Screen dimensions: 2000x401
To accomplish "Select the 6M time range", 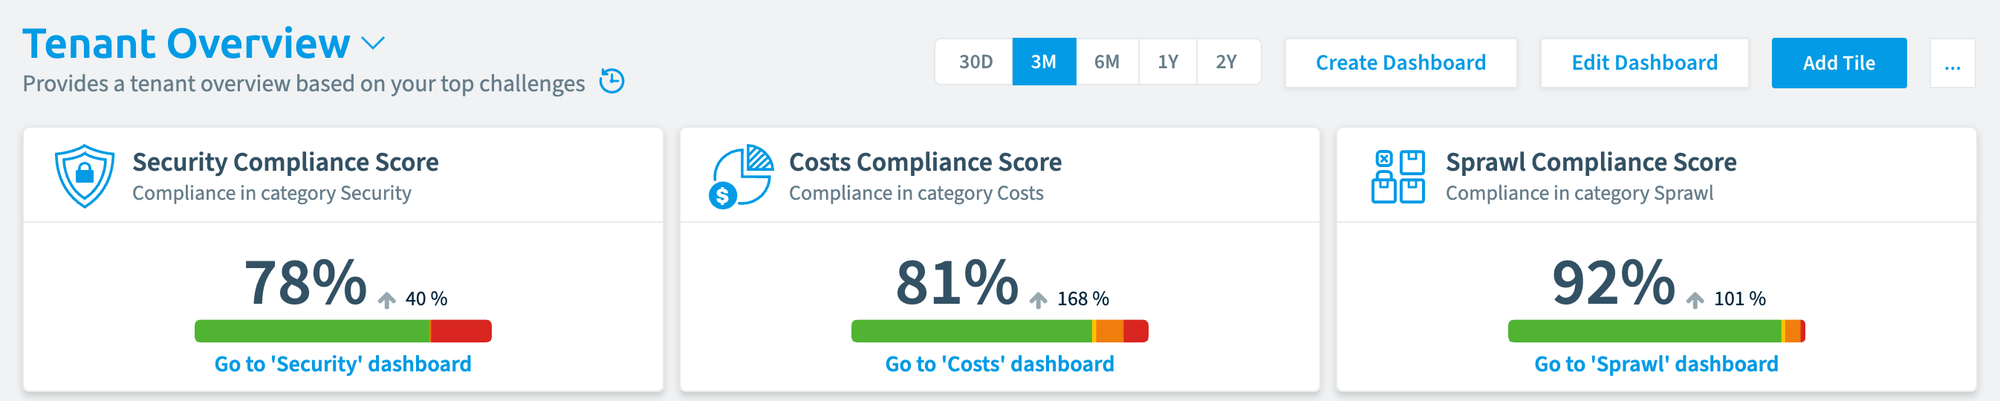I will [x=1107, y=62].
